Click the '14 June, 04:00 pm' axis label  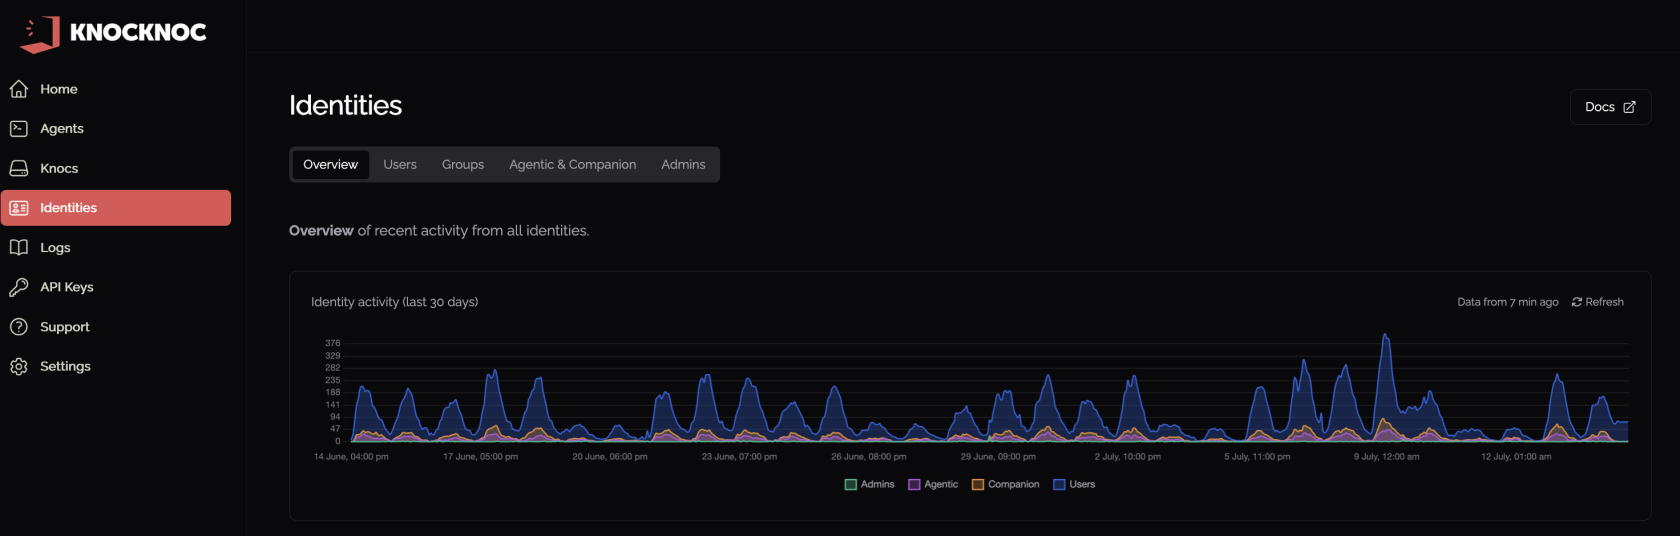coord(351,457)
